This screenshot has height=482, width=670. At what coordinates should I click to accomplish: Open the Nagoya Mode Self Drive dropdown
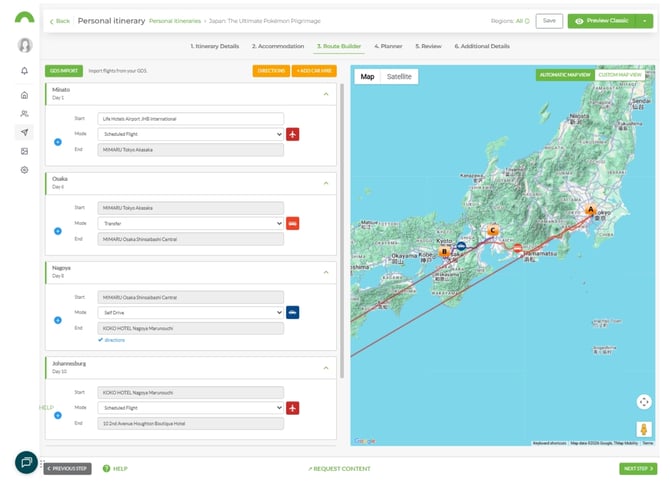190,312
